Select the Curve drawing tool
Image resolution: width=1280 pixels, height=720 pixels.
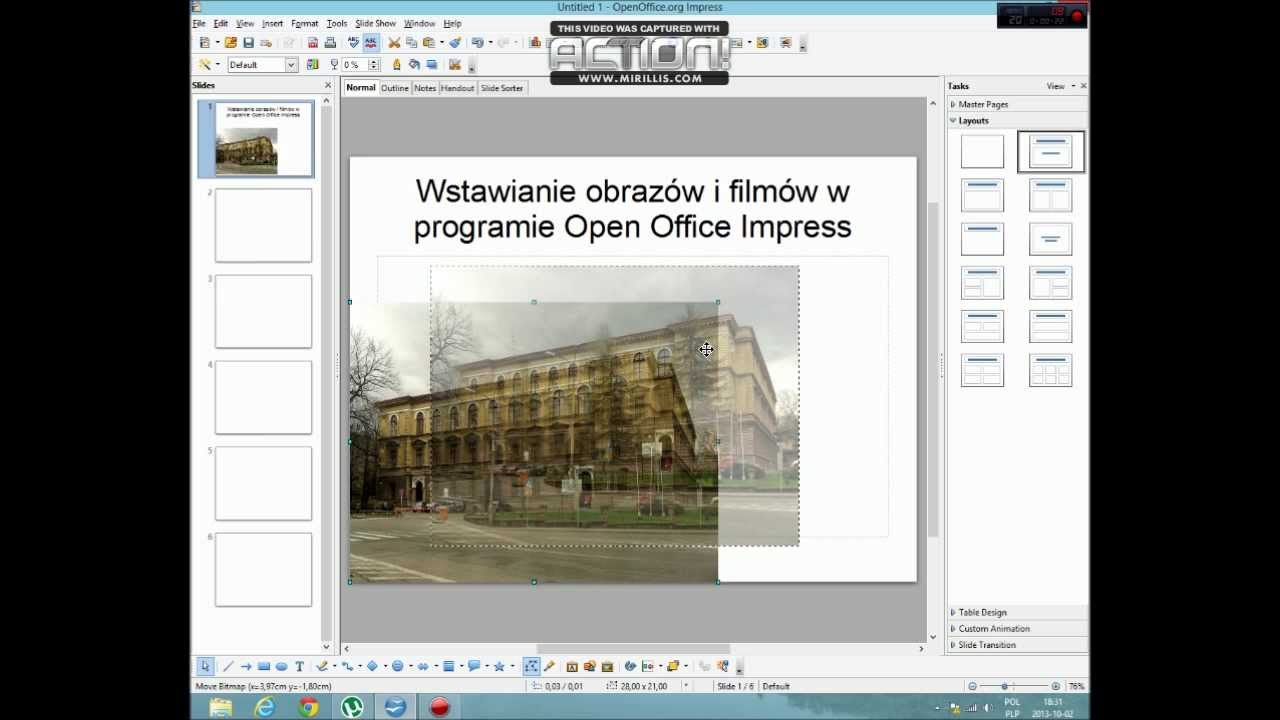(x=321, y=666)
